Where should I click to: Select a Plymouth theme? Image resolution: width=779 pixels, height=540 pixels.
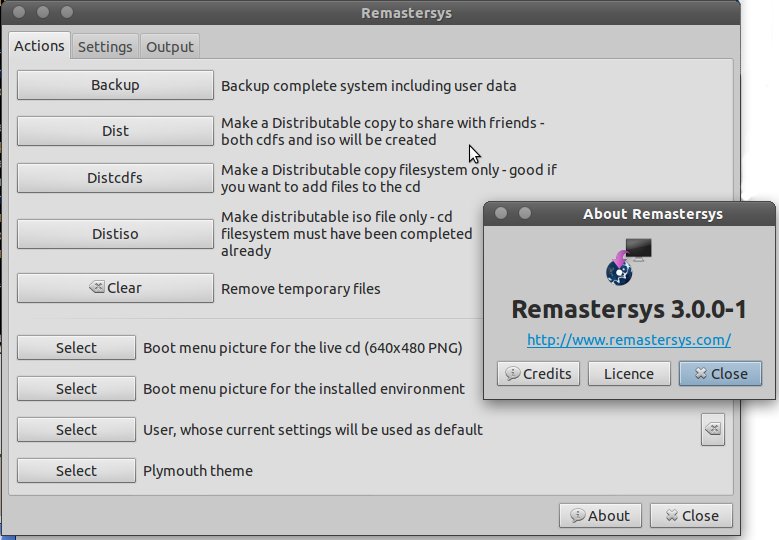tap(76, 471)
